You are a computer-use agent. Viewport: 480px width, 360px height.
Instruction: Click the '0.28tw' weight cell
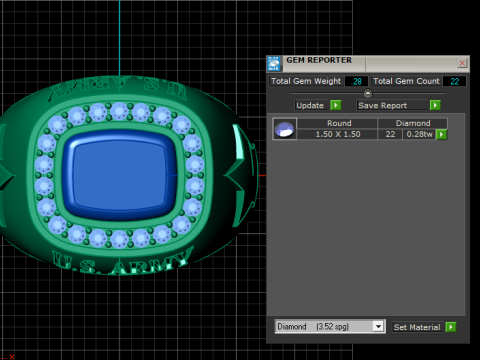[419, 134]
